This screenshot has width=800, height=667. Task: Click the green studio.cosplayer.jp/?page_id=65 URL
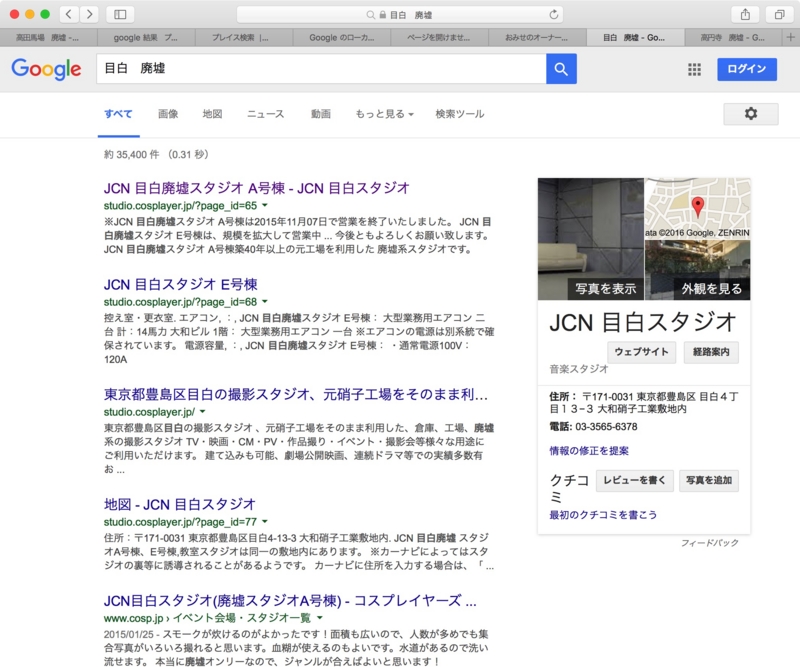coord(180,205)
